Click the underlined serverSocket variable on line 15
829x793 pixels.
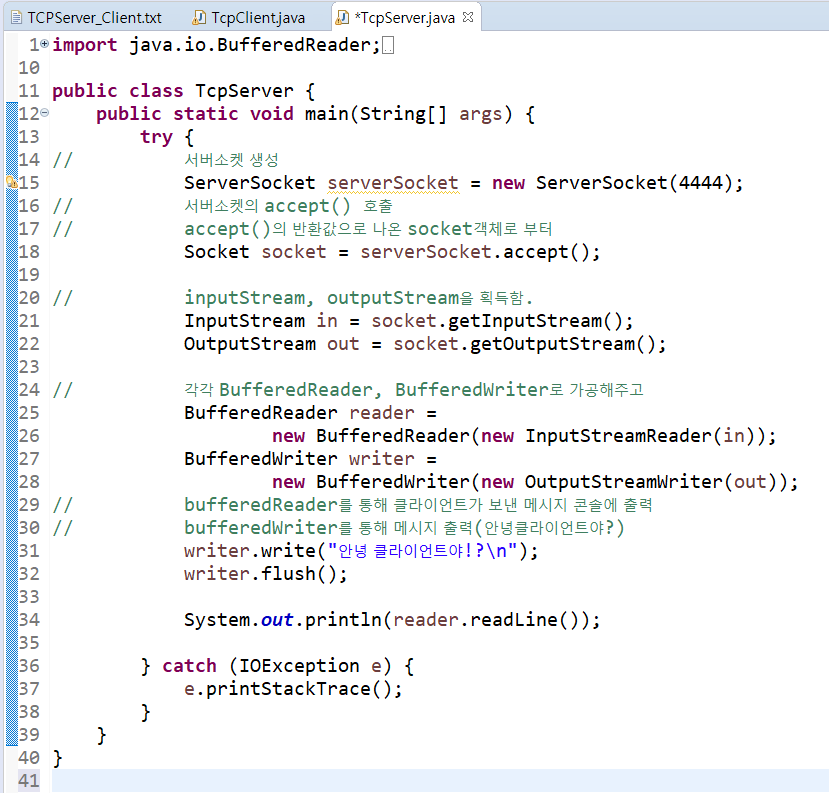point(393,183)
